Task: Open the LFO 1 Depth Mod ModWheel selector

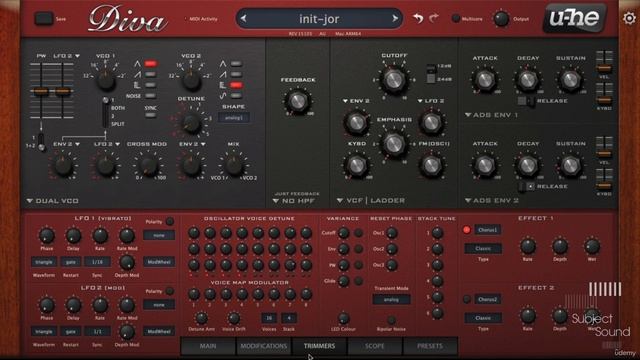Action: point(159,262)
